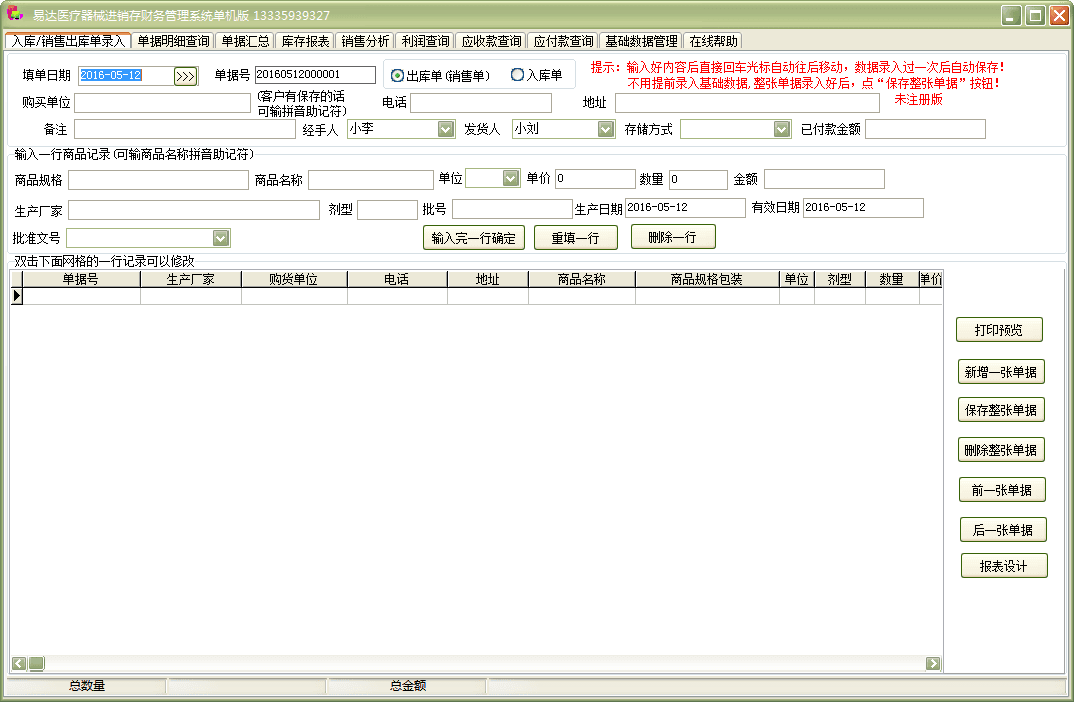The width and height of the screenshot is (1074, 702).
Task: Switch to 基础数据管理 tab
Action: 641,41
